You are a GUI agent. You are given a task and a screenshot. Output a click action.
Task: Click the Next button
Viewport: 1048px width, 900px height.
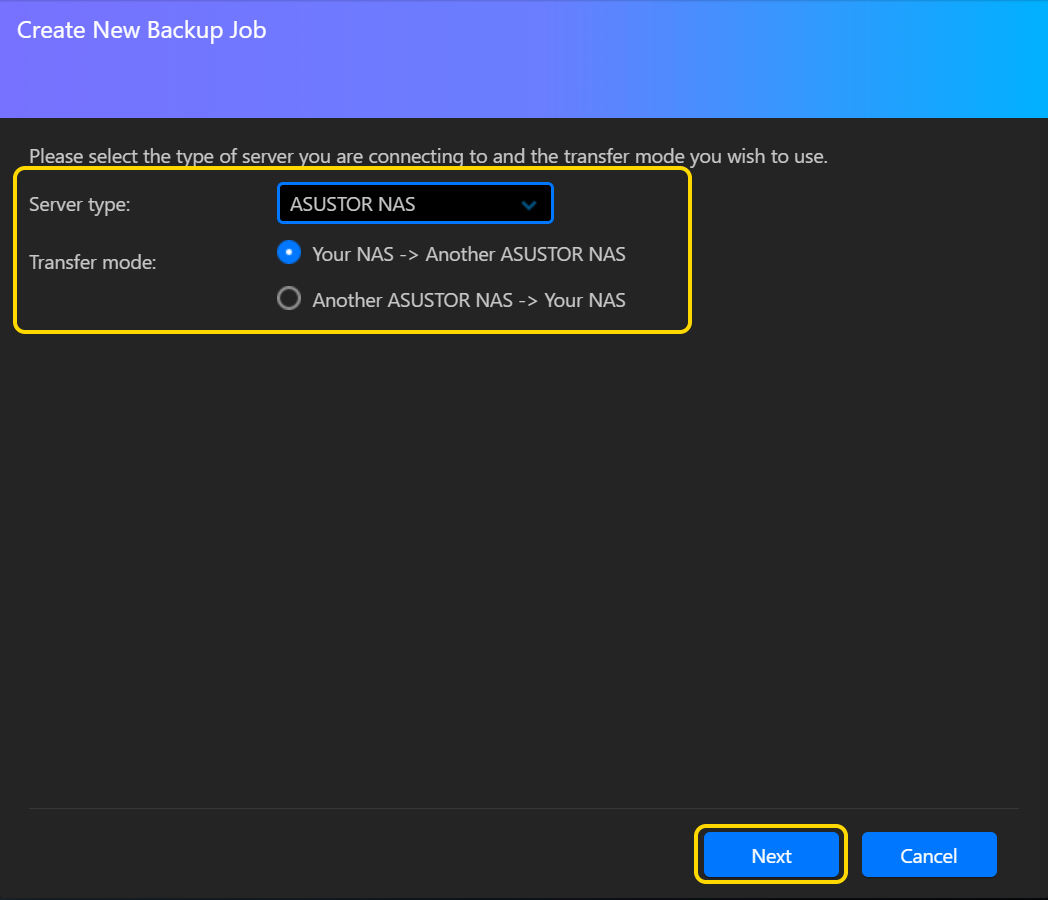[771, 855]
